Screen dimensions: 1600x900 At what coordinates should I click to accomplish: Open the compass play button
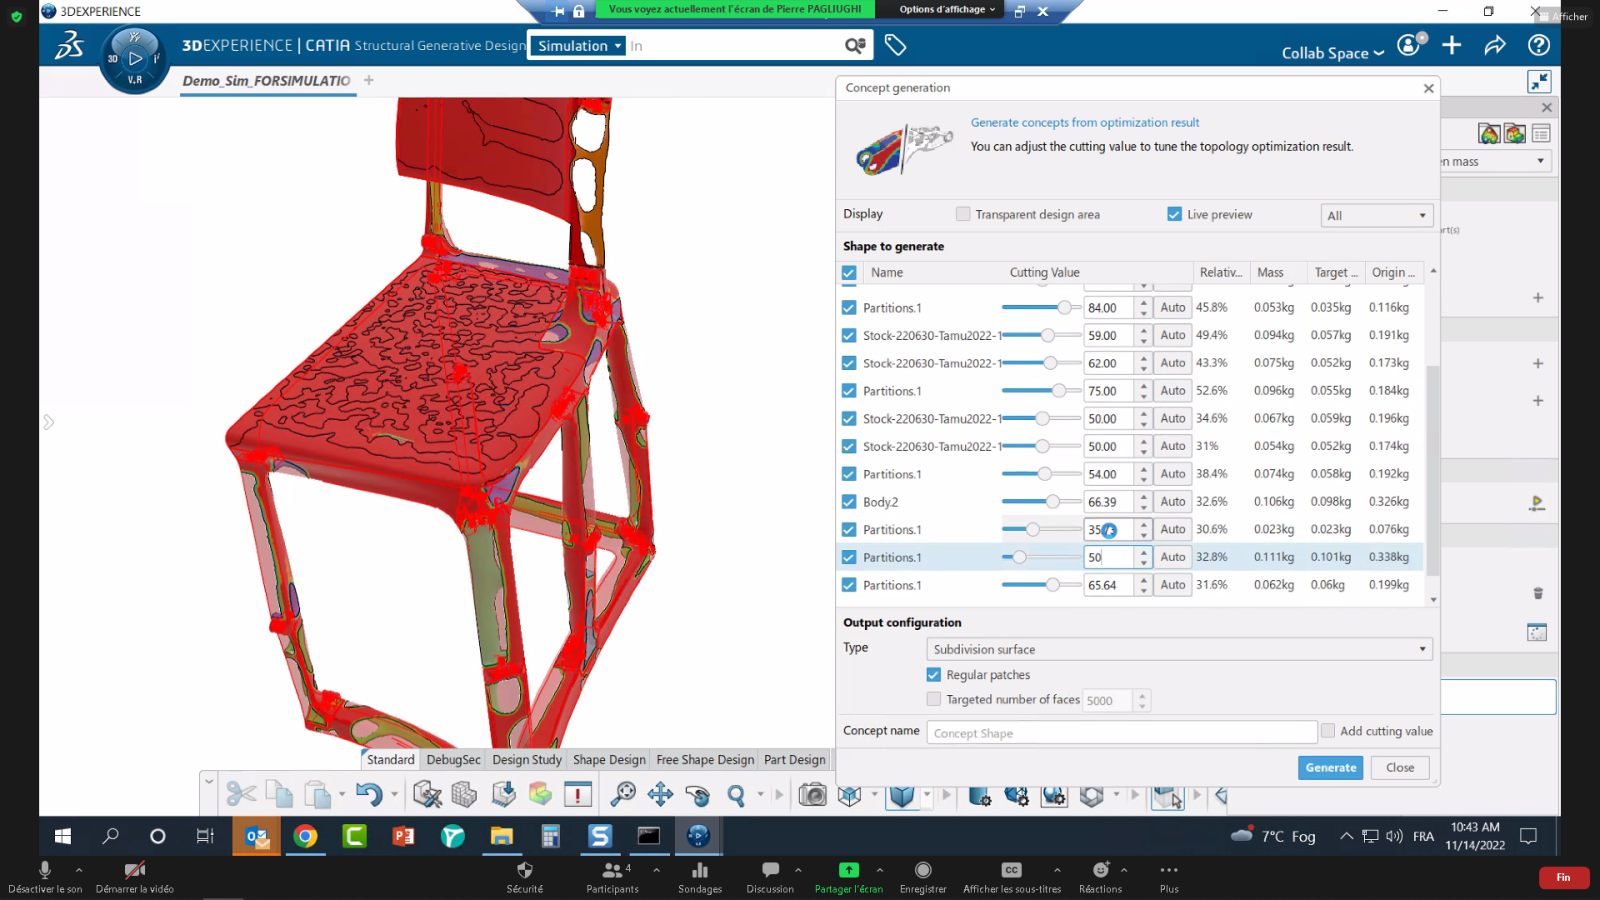click(x=135, y=59)
